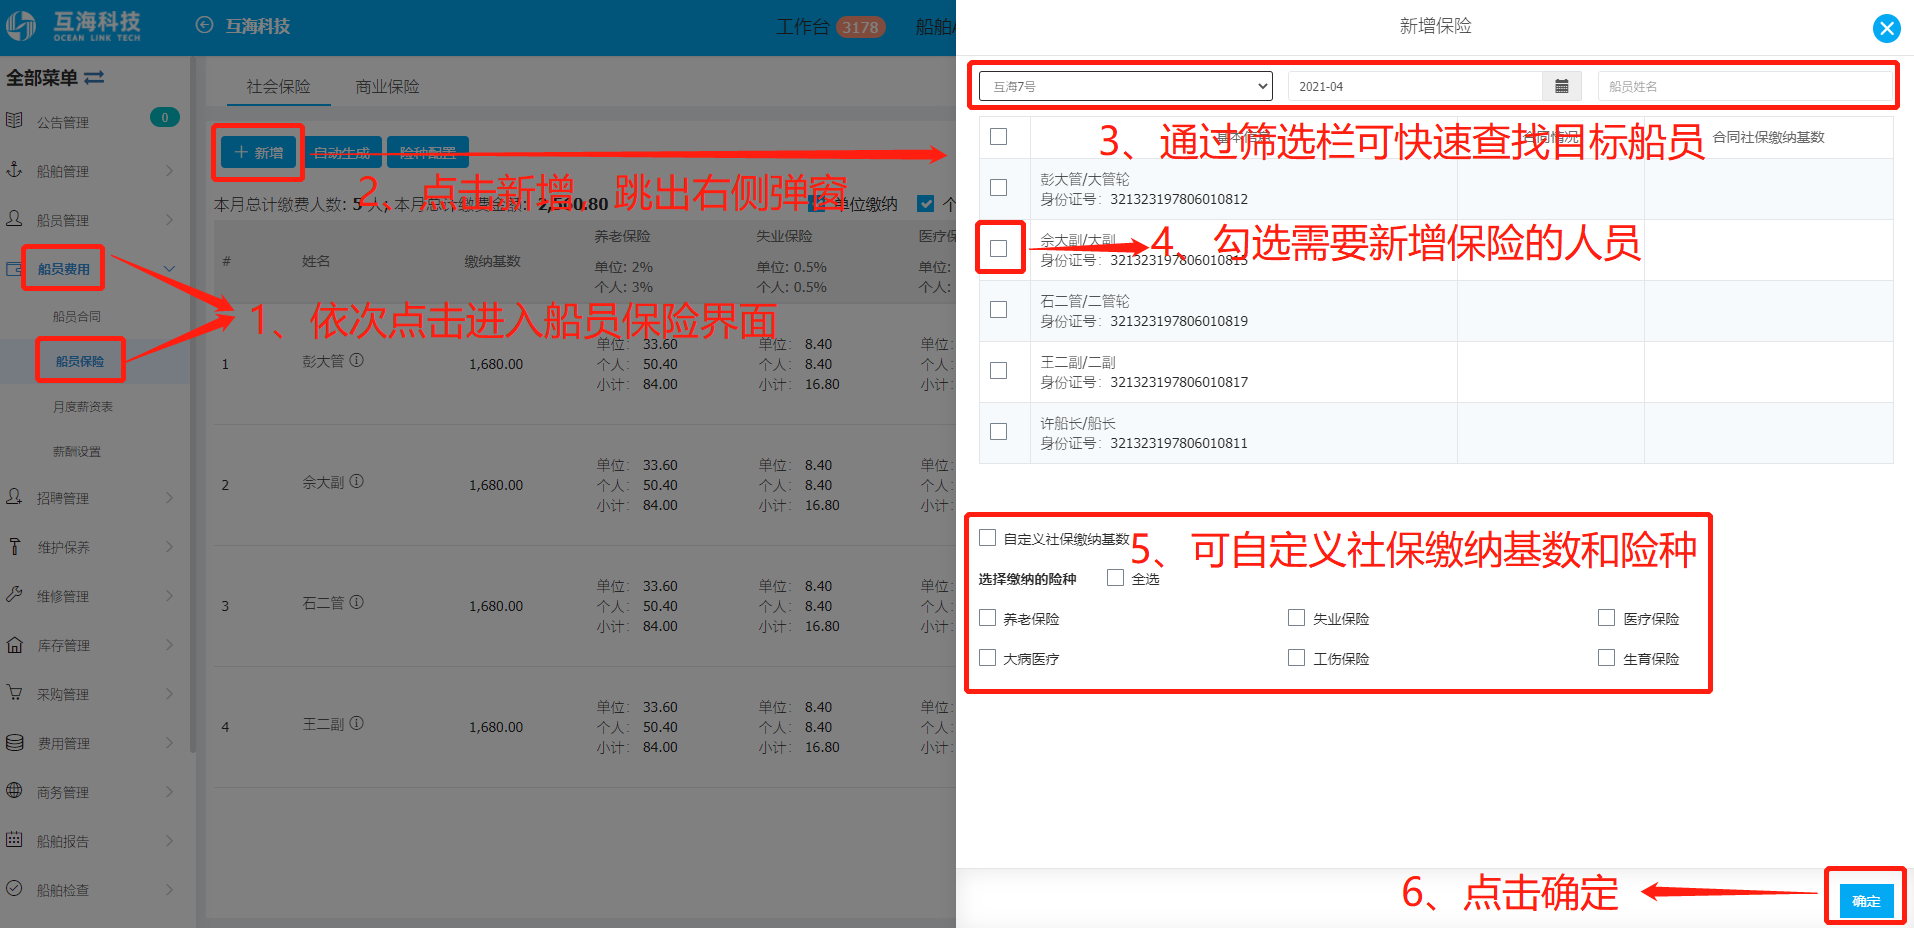Expand the 费用管理 menu chevron

pos(169,742)
